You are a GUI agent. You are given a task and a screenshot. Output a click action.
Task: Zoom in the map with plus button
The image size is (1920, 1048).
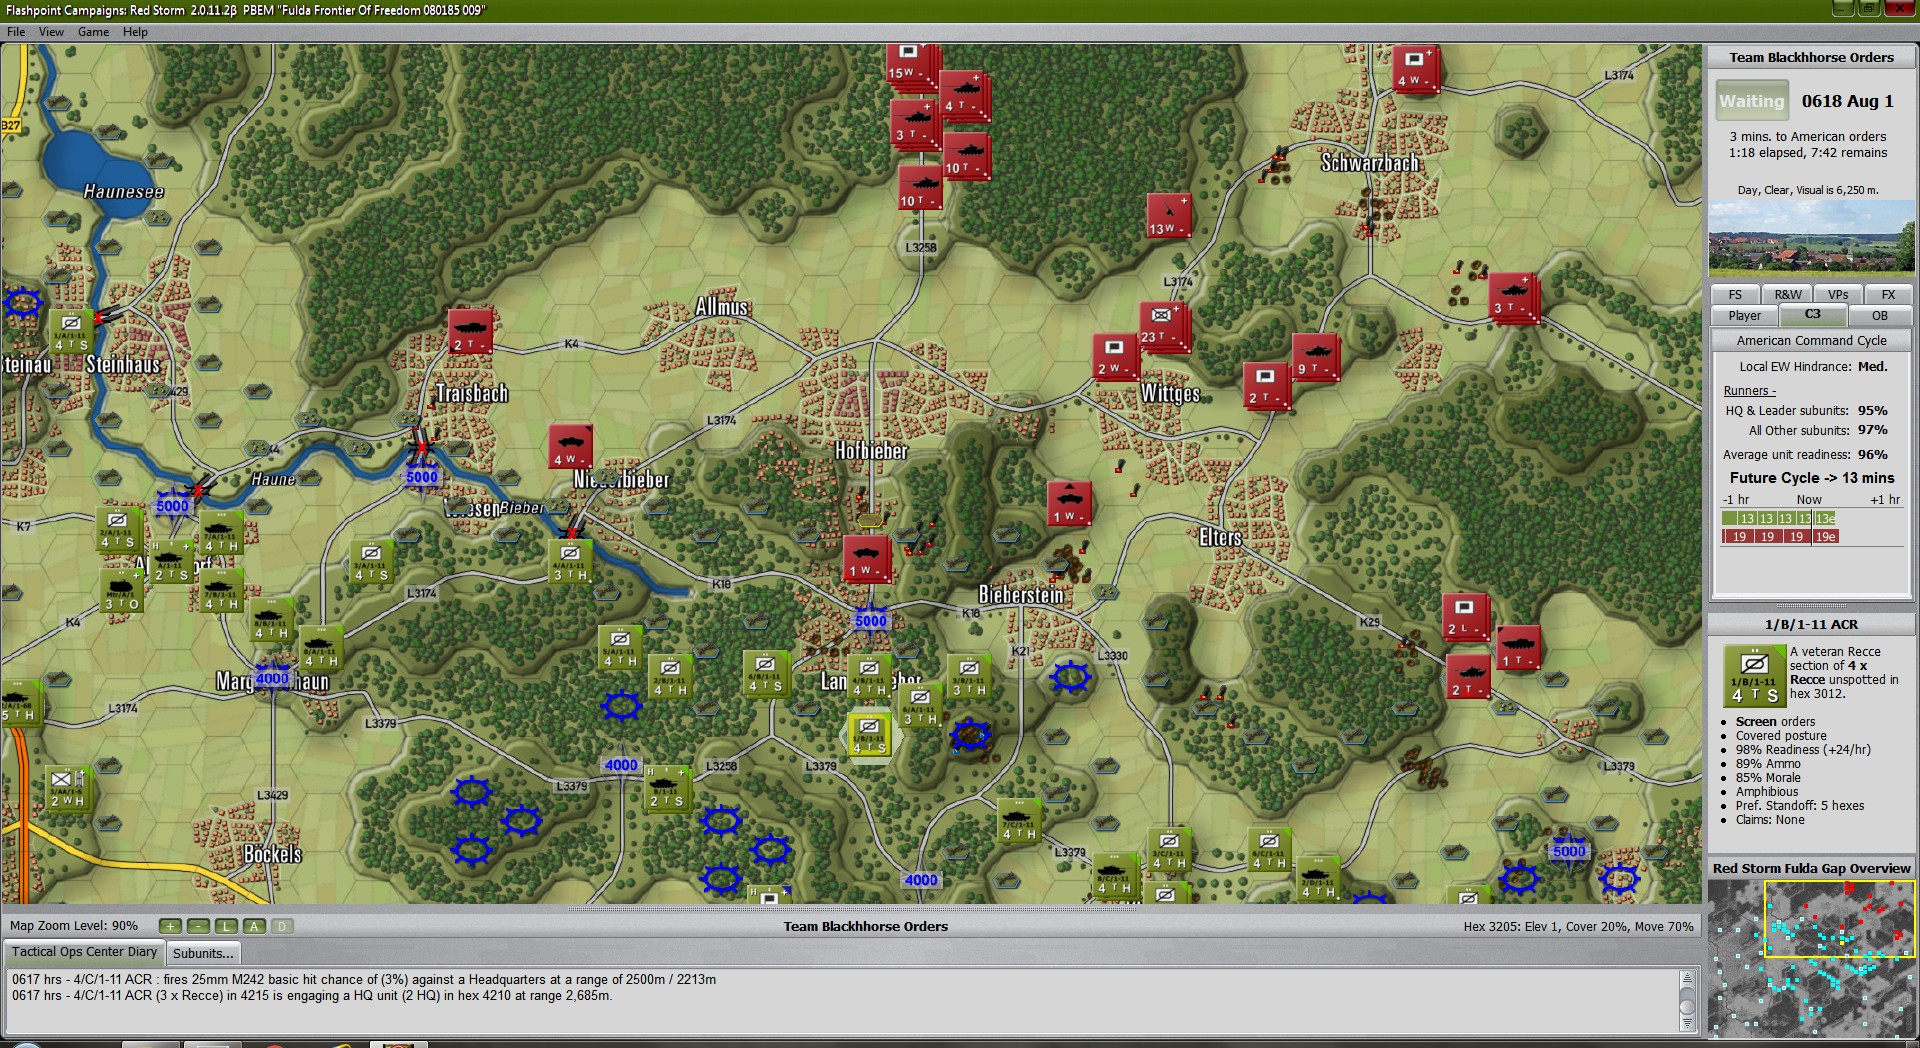point(170,926)
